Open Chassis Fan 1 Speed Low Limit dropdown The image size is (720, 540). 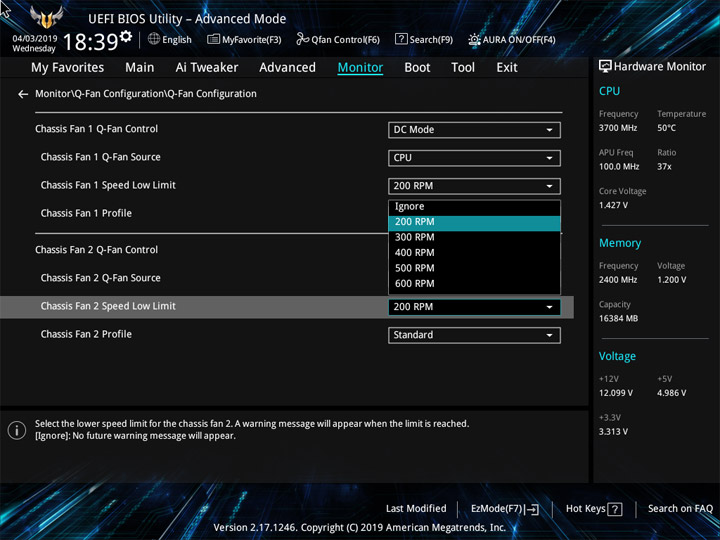pos(474,186)
